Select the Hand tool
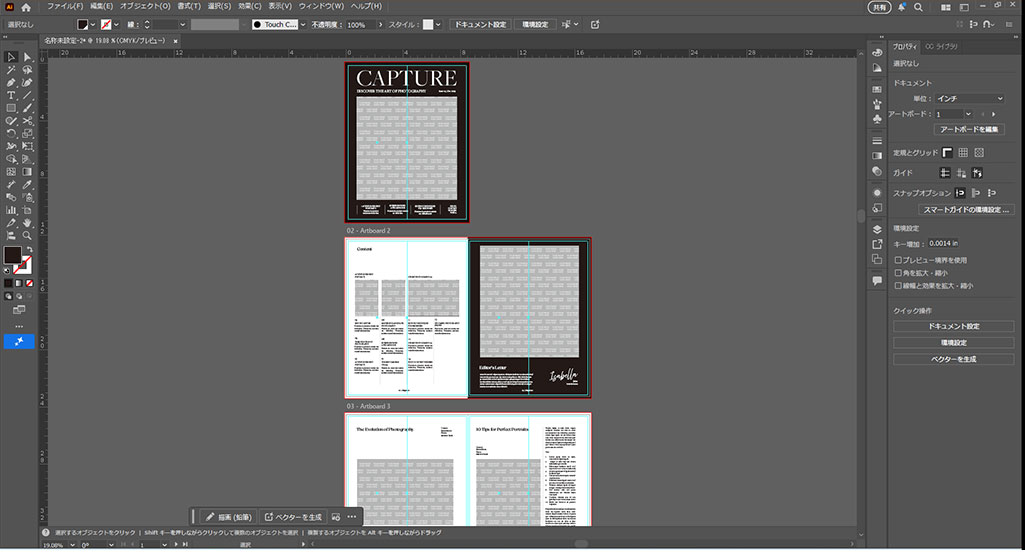This screenshot has height=553, width=1025. tap(27, 222)
